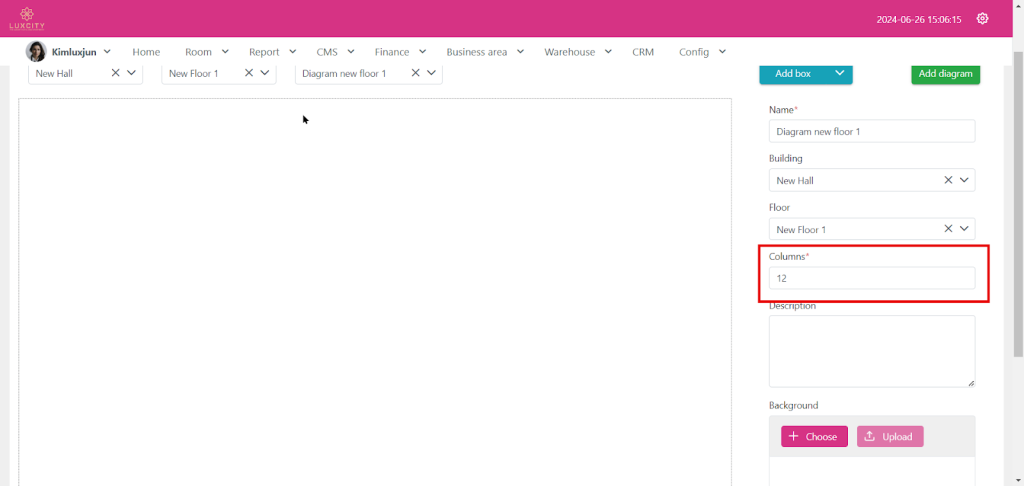Click the Choose background button
This screenshot has height=486, width=1024.
tap(814, 436)
